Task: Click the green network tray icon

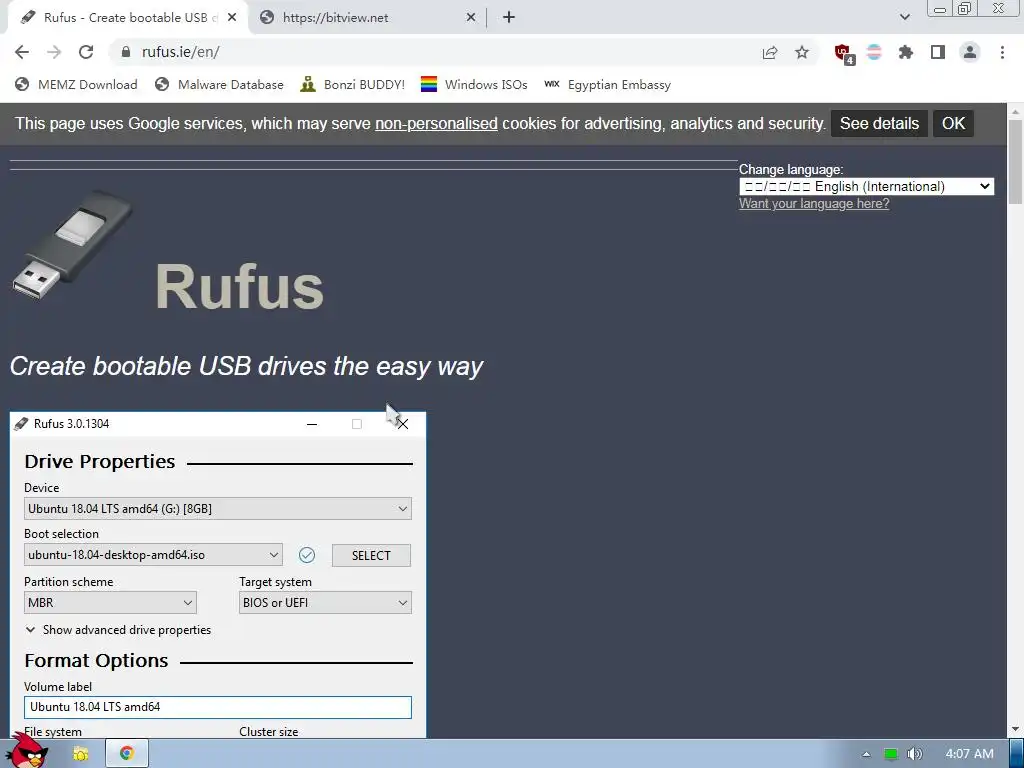Action: point(890,754)
